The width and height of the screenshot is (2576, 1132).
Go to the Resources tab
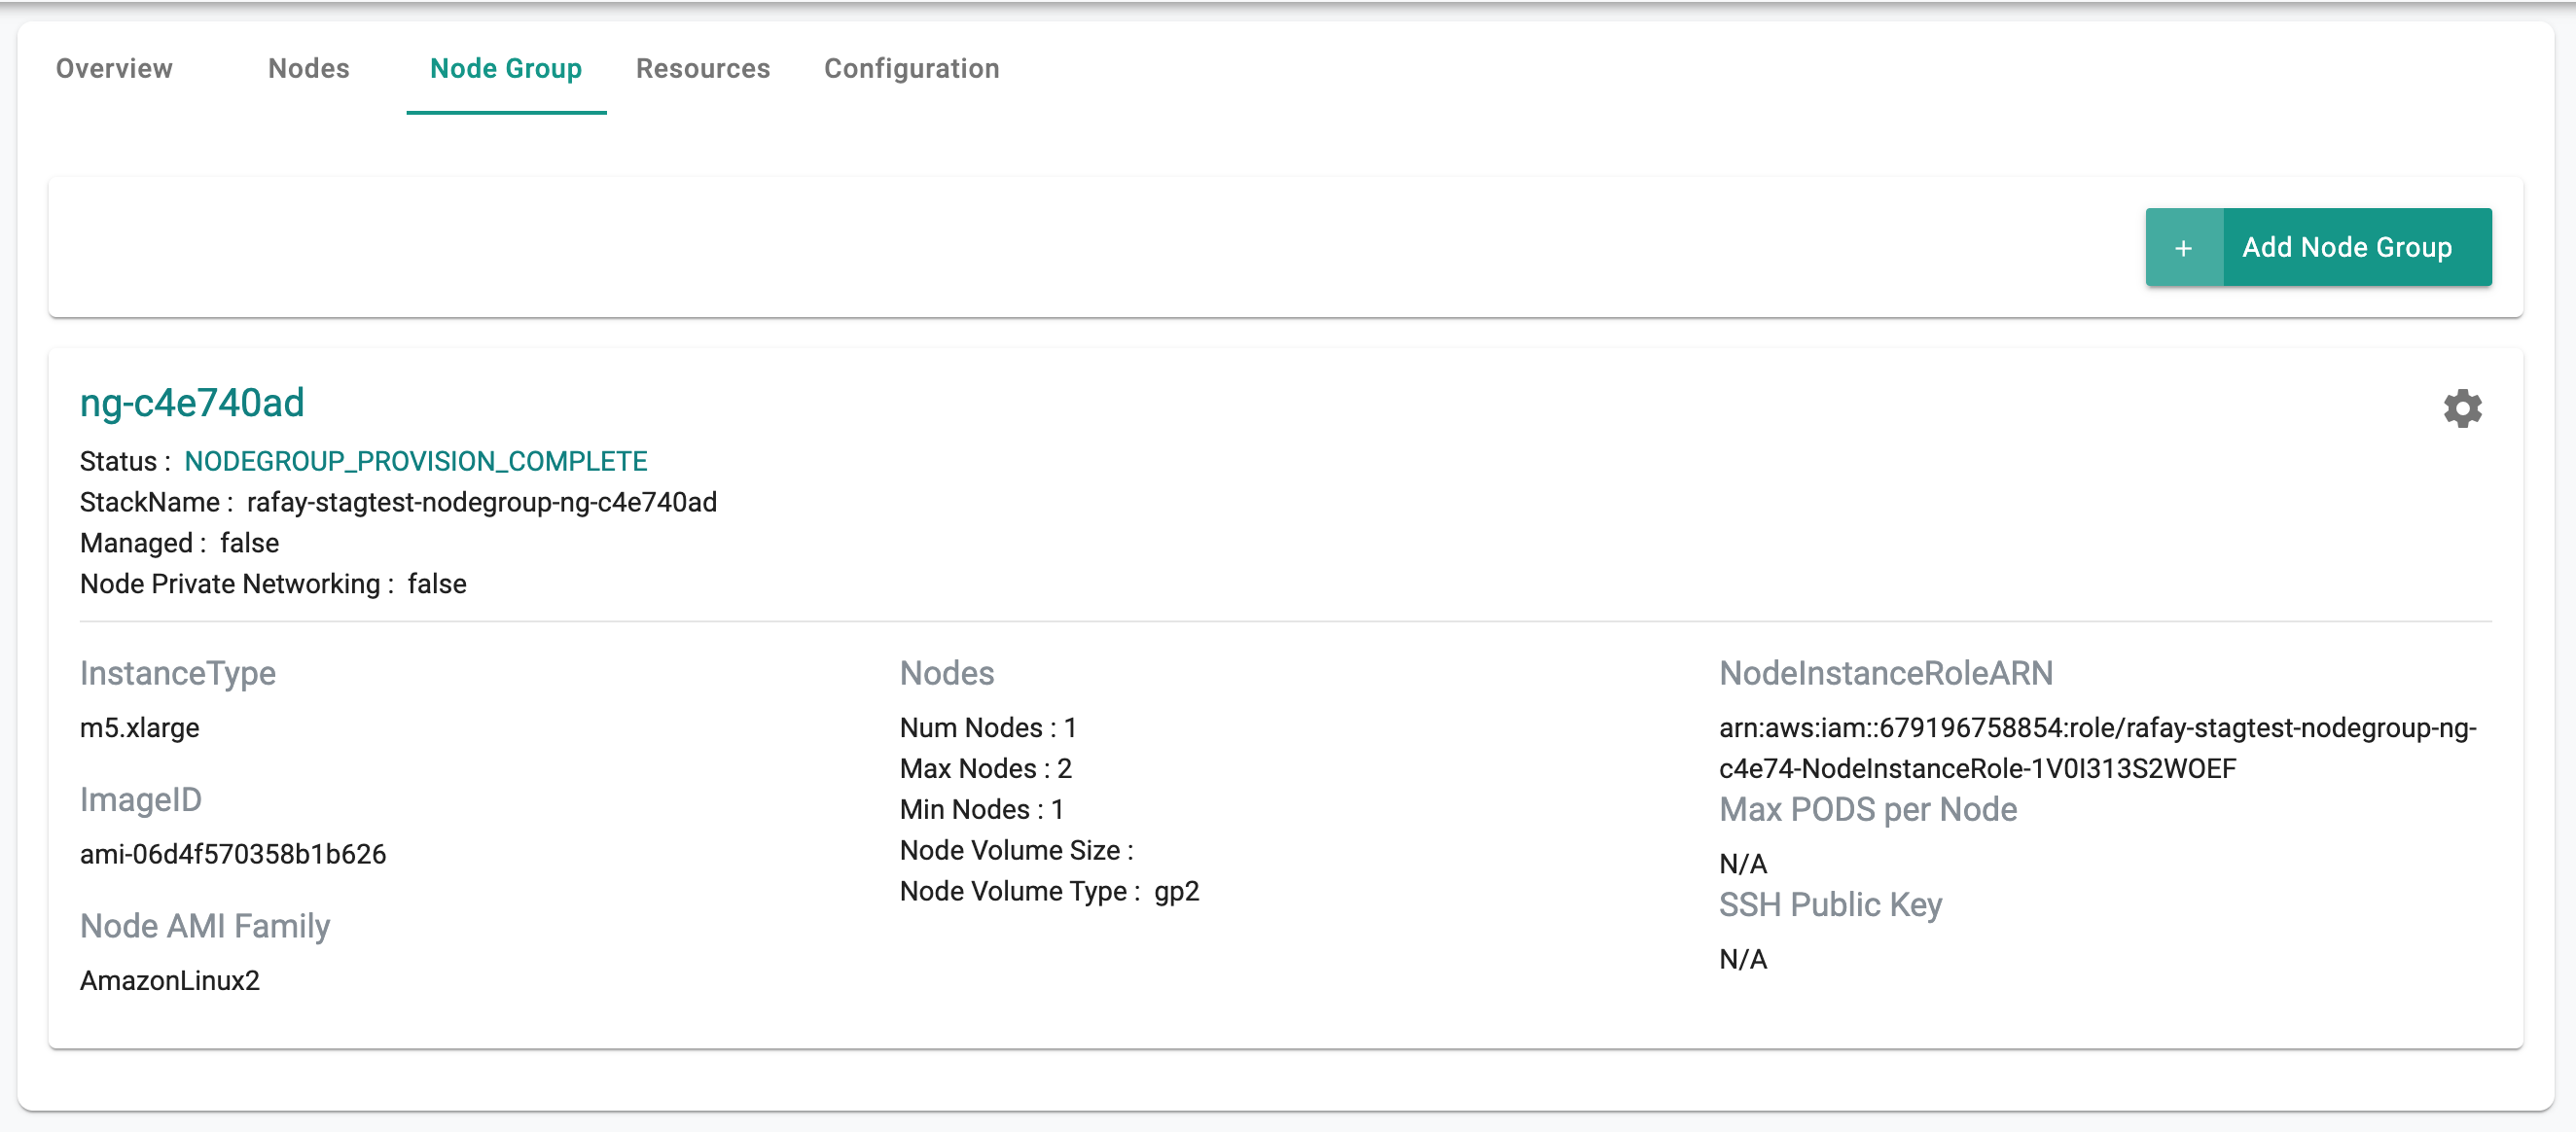(x=703, y=68)
